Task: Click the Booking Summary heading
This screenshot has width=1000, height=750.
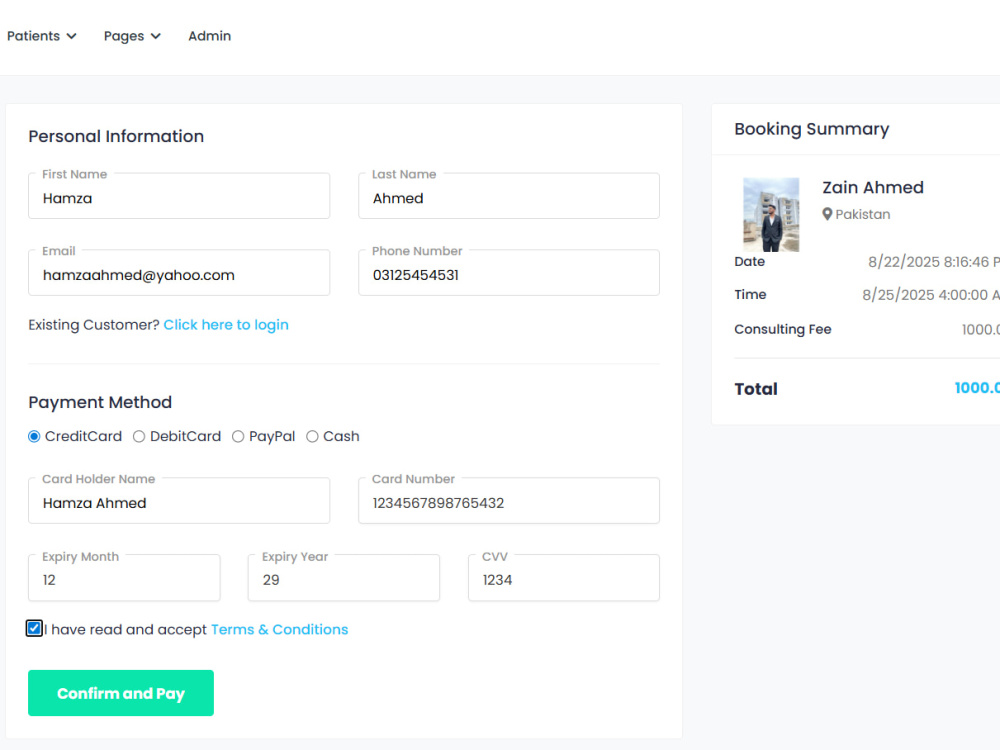Action: (811, 129)
